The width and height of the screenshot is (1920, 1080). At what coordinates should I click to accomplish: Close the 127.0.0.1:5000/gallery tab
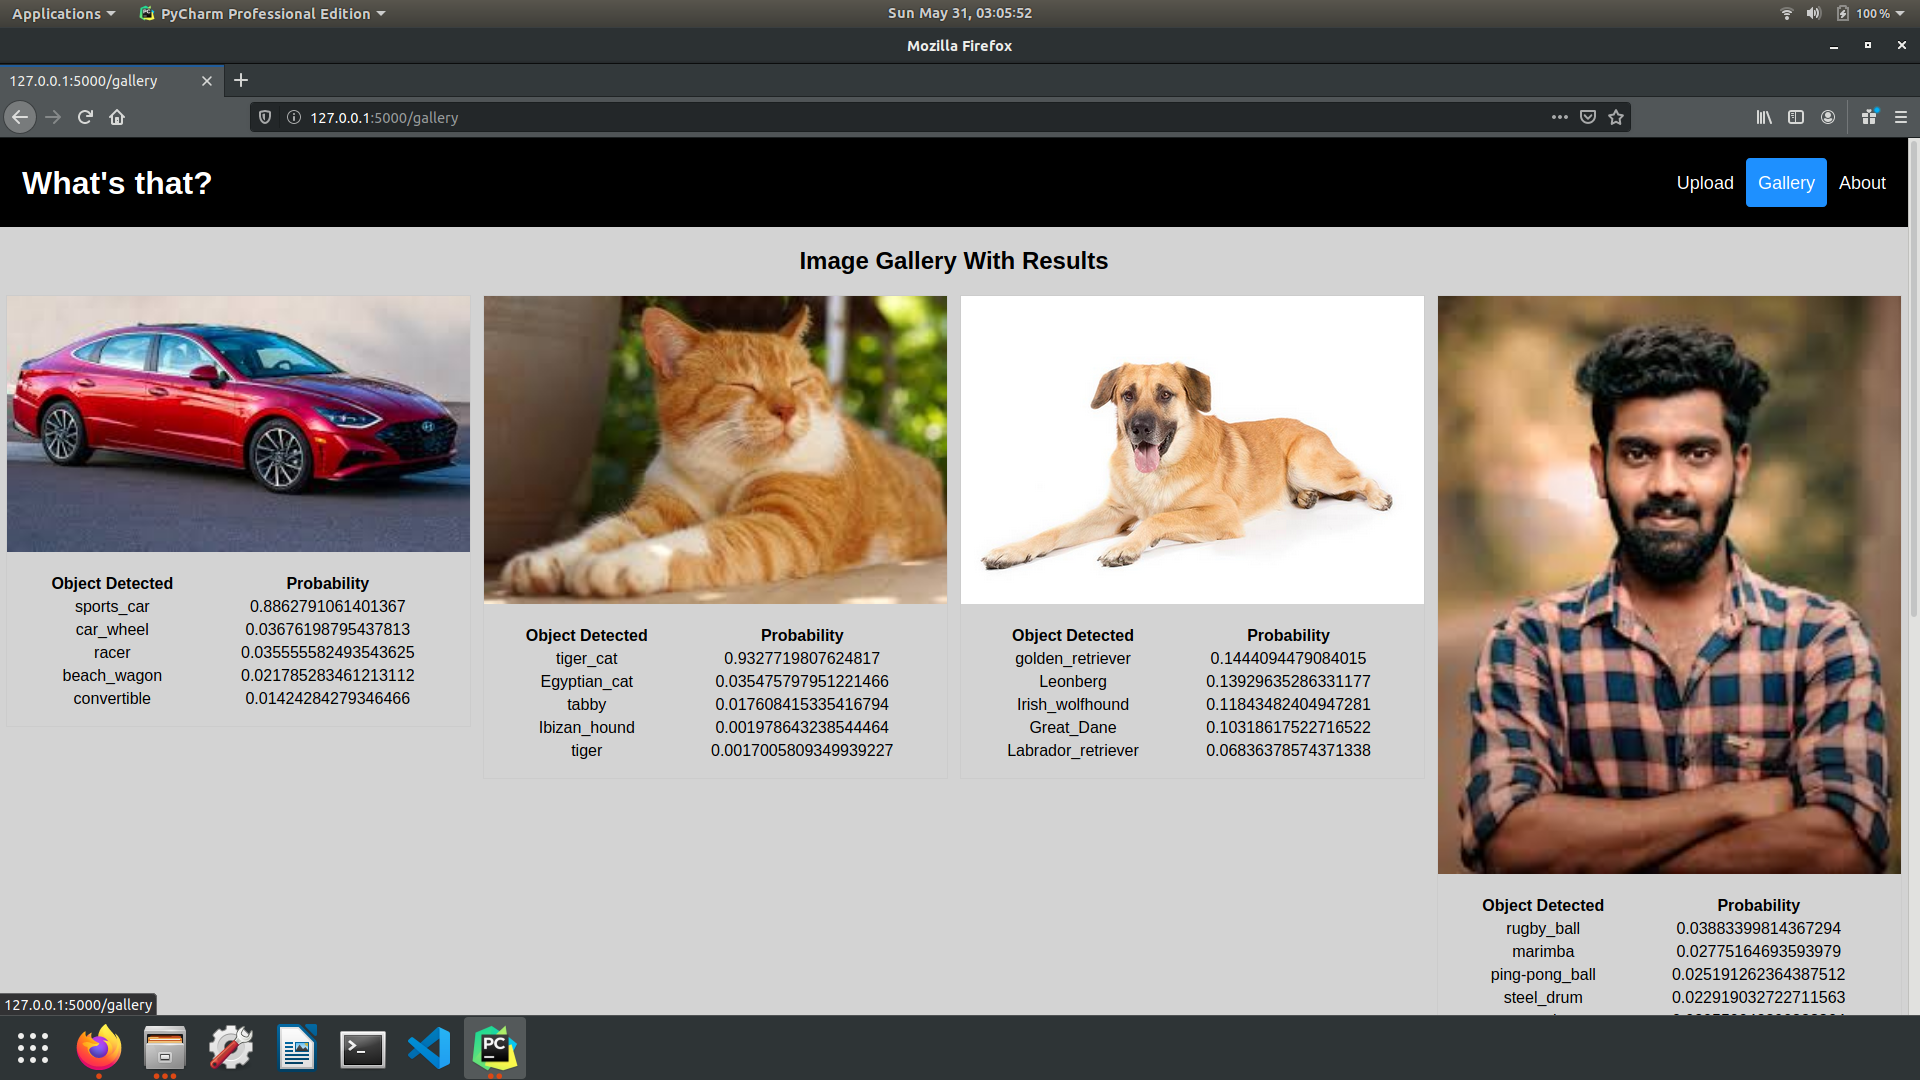click(x=207, y=81)
